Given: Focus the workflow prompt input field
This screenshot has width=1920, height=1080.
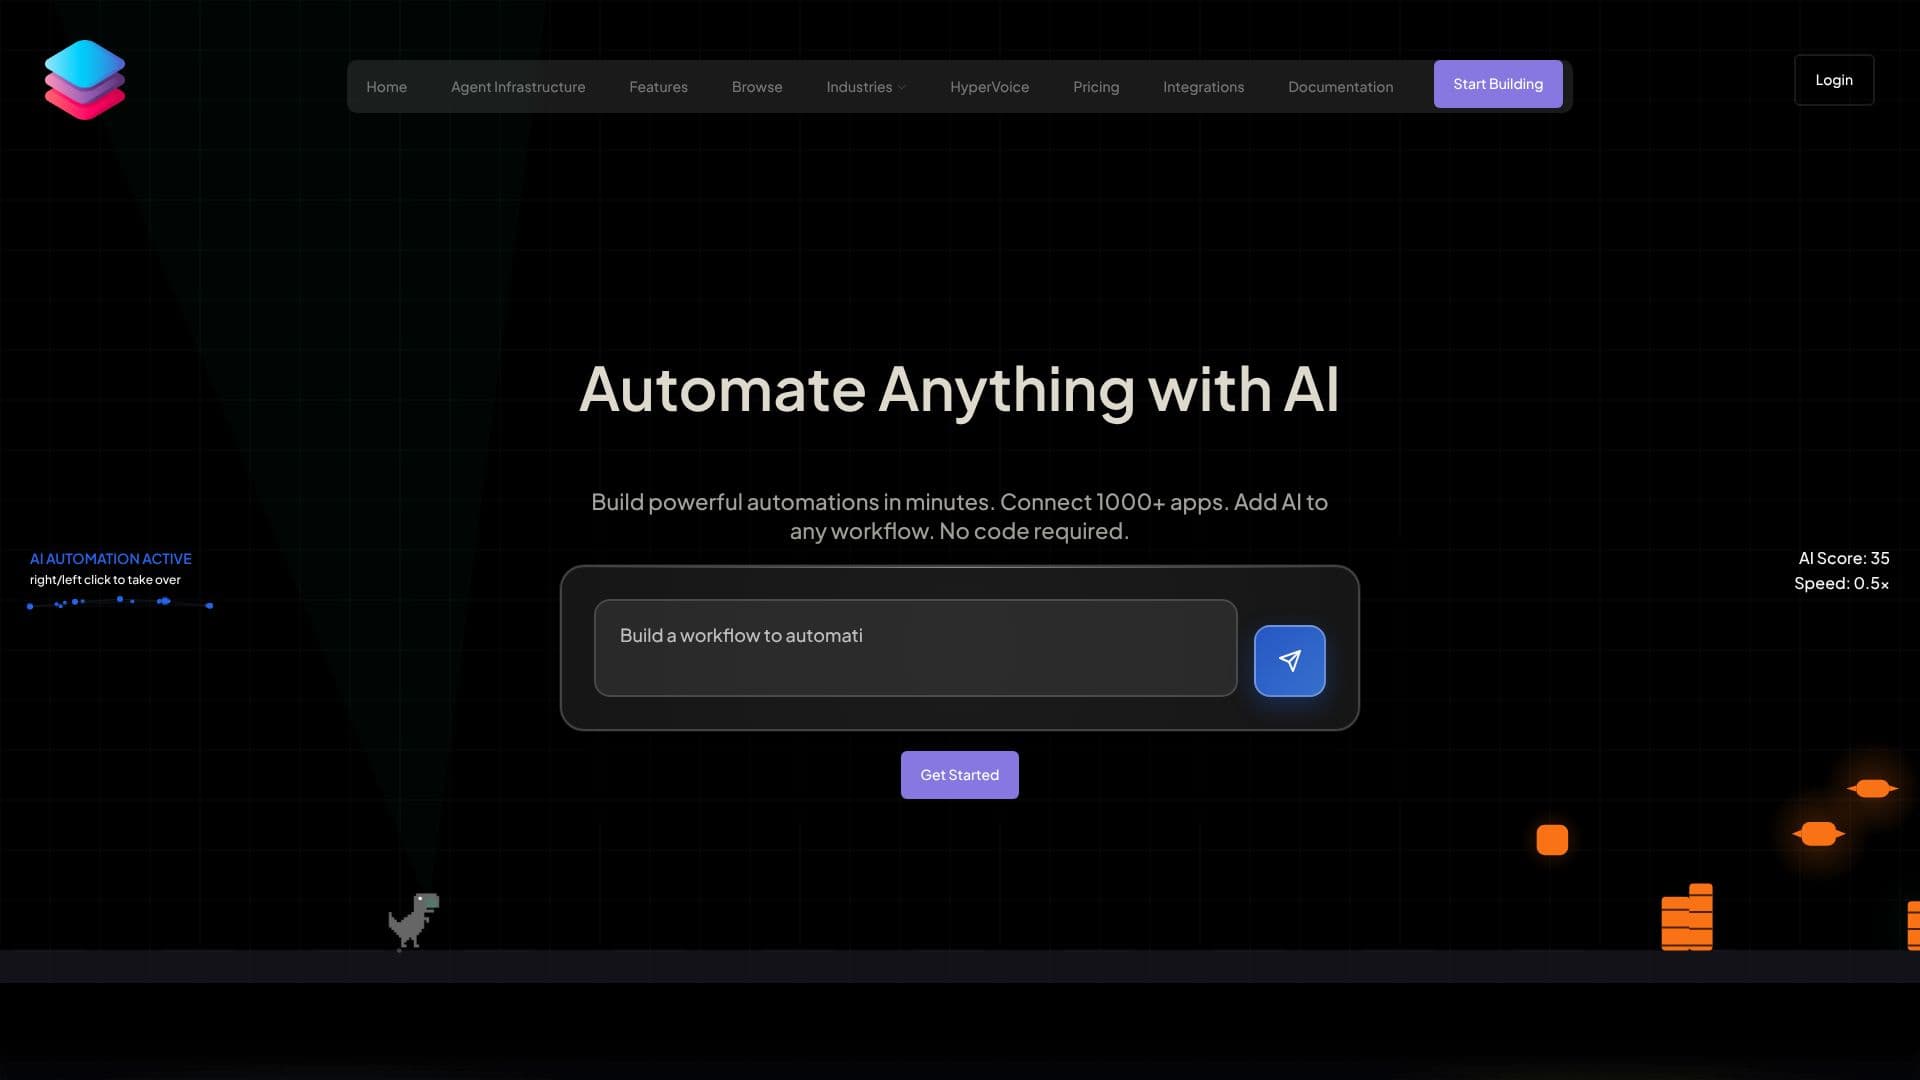Looking at the screenshot, I should click(x=916, y=648).
